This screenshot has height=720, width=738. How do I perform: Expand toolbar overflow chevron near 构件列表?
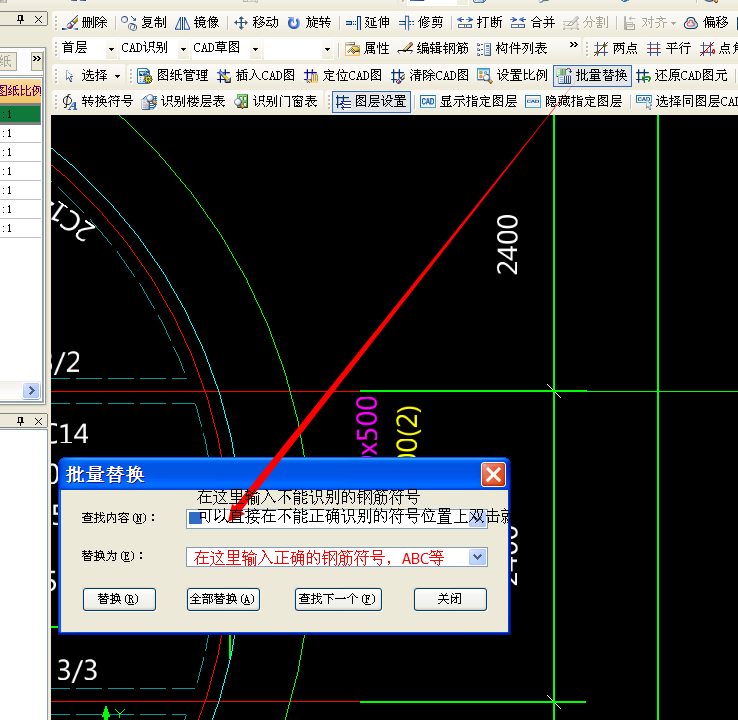pos(573,45)
